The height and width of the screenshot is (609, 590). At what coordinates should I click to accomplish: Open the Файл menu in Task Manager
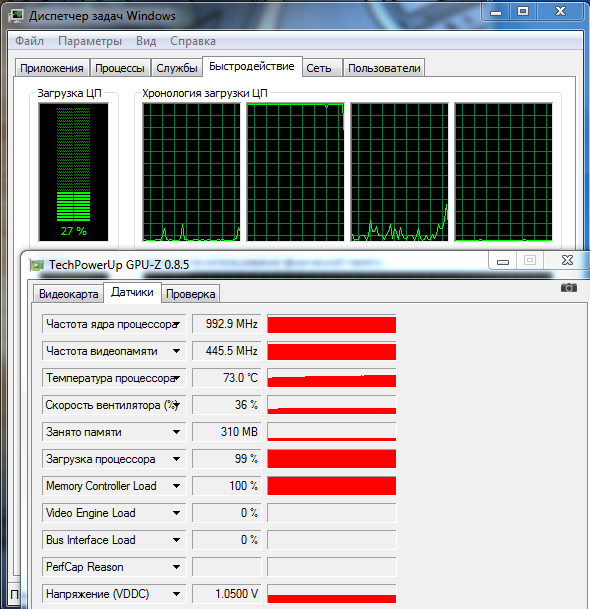pyautogui.click(x=29, y=41)
